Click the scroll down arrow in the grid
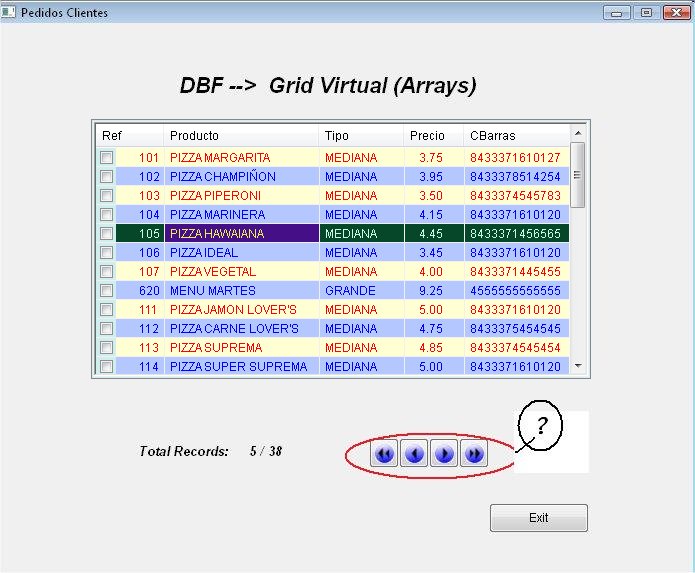 click(x=578, y=366)
